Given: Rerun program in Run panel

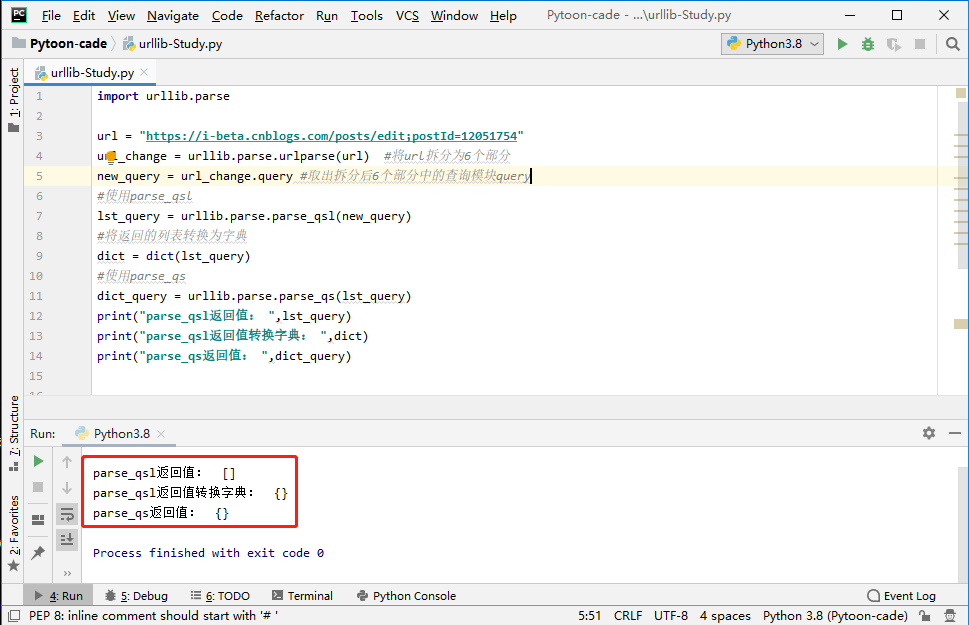Looking at the screenshot, I should tap(38, 461).
